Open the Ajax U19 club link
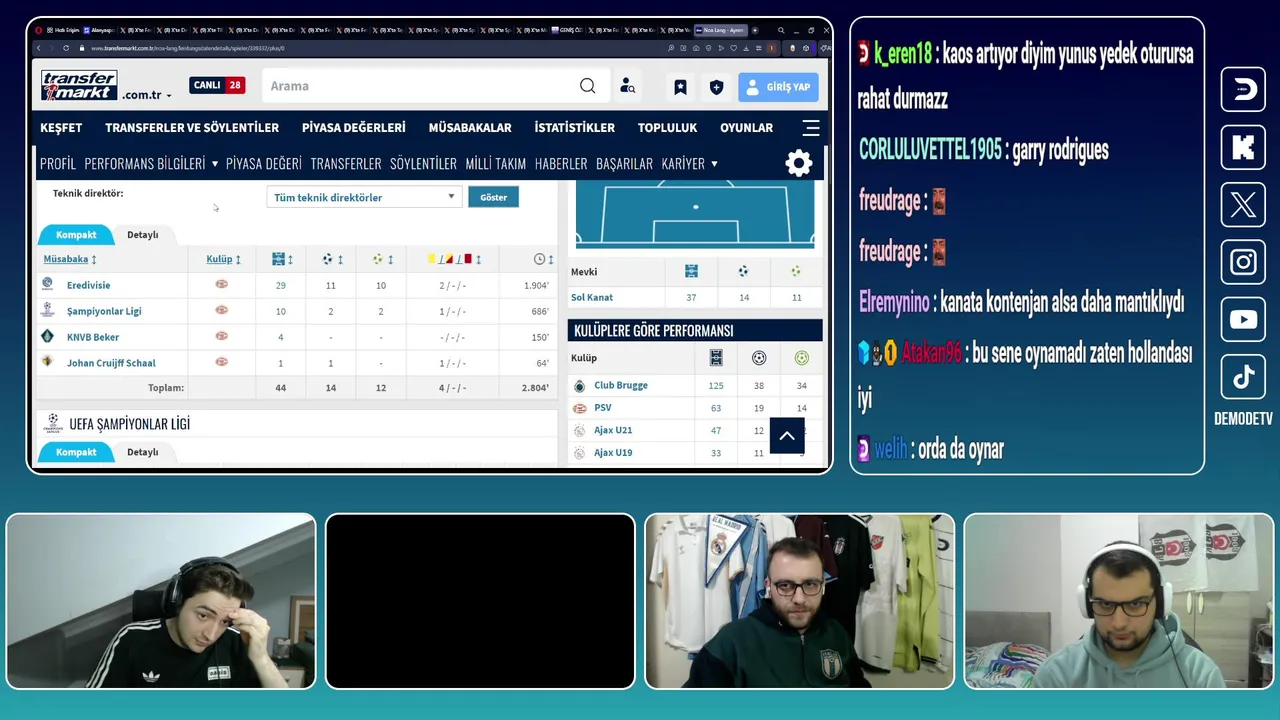Viewport: 1280px width, 720px height. (x=613, y=453)
